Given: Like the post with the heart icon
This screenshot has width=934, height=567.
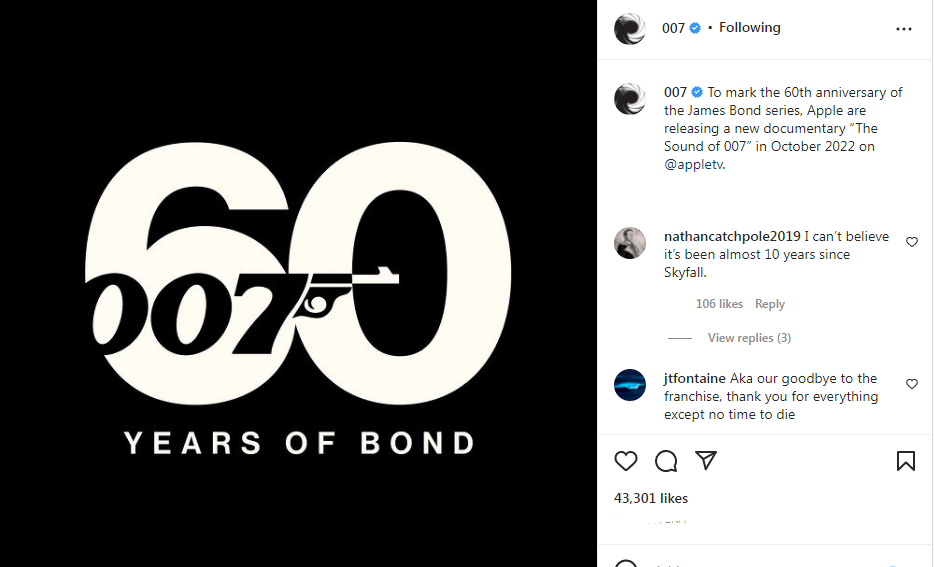Looking at the screenshot, I should click(x=626, y=461).
